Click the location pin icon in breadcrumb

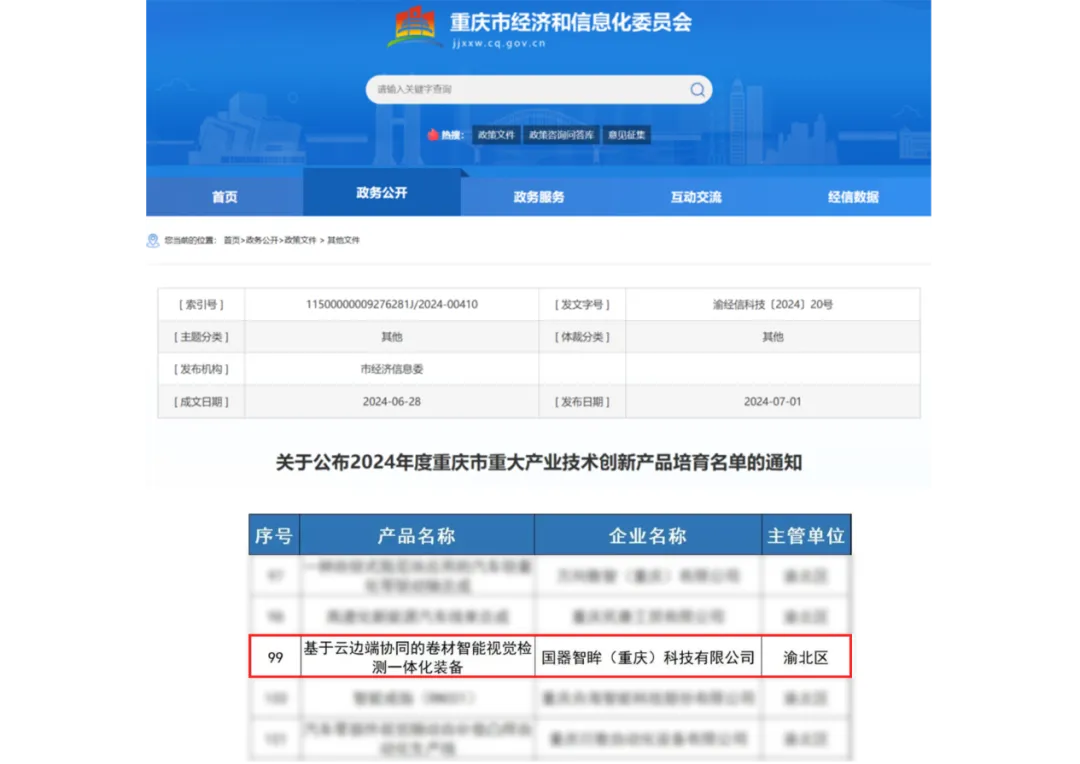coord(153,241)
